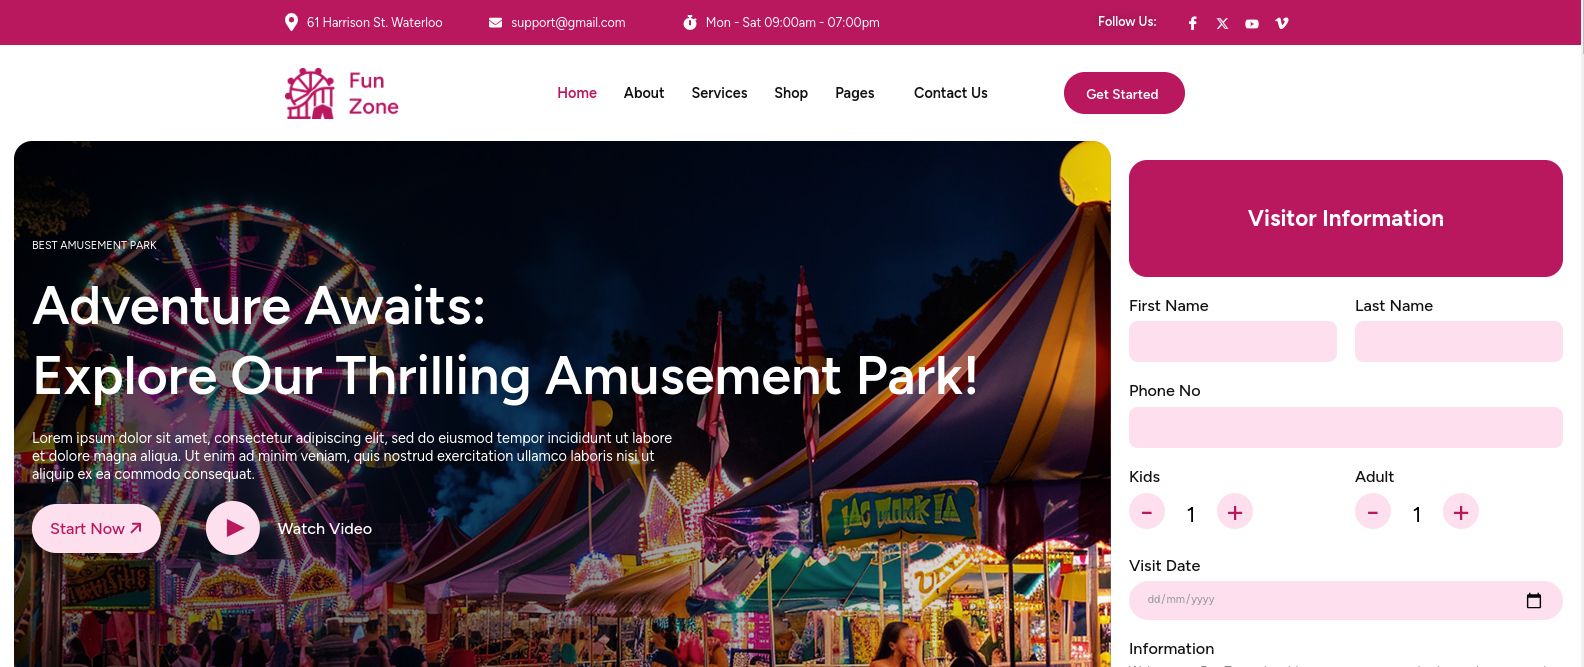This screenshot has height=667, width=1584.
Task: Open the YouTube social icon
Action: pyautogui.click(x=1252, y=23)
